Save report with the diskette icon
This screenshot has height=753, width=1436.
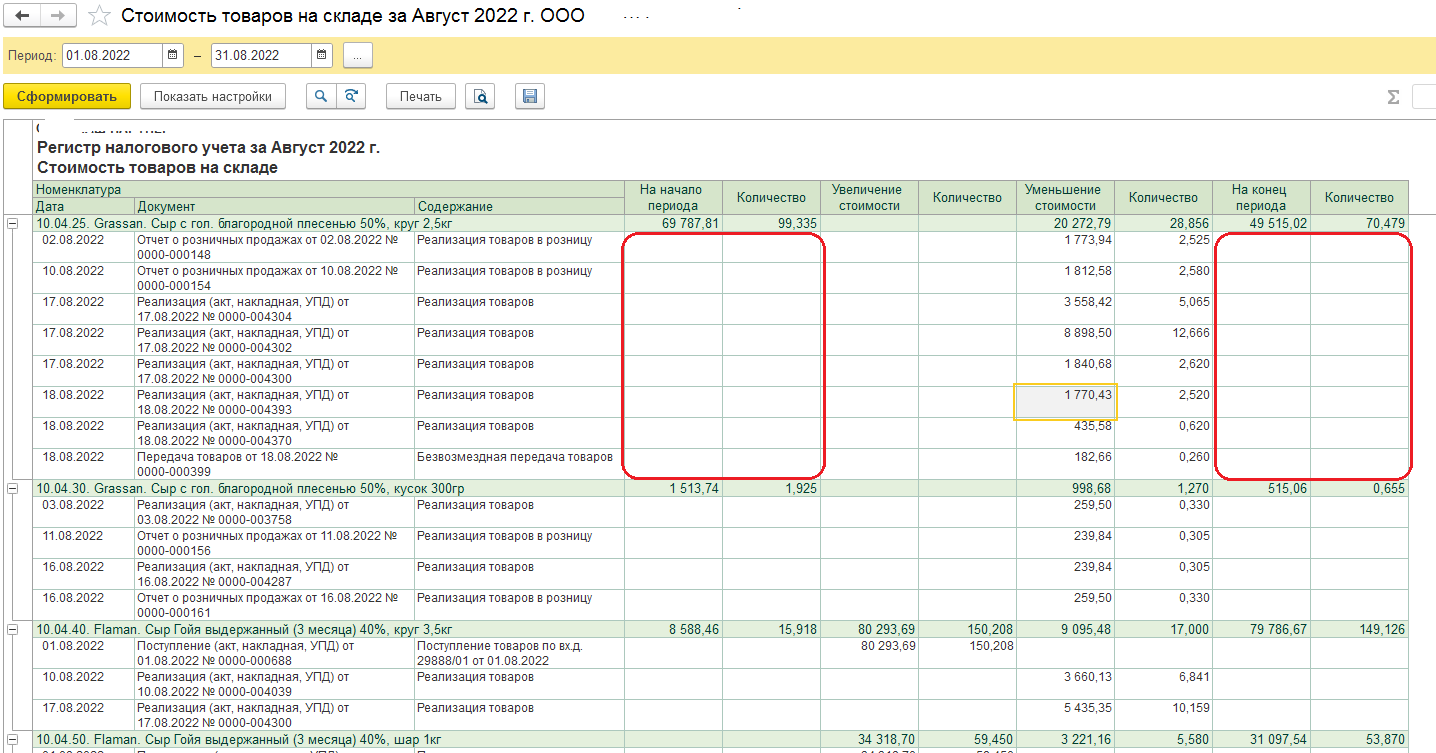click(x=530, y=97)
